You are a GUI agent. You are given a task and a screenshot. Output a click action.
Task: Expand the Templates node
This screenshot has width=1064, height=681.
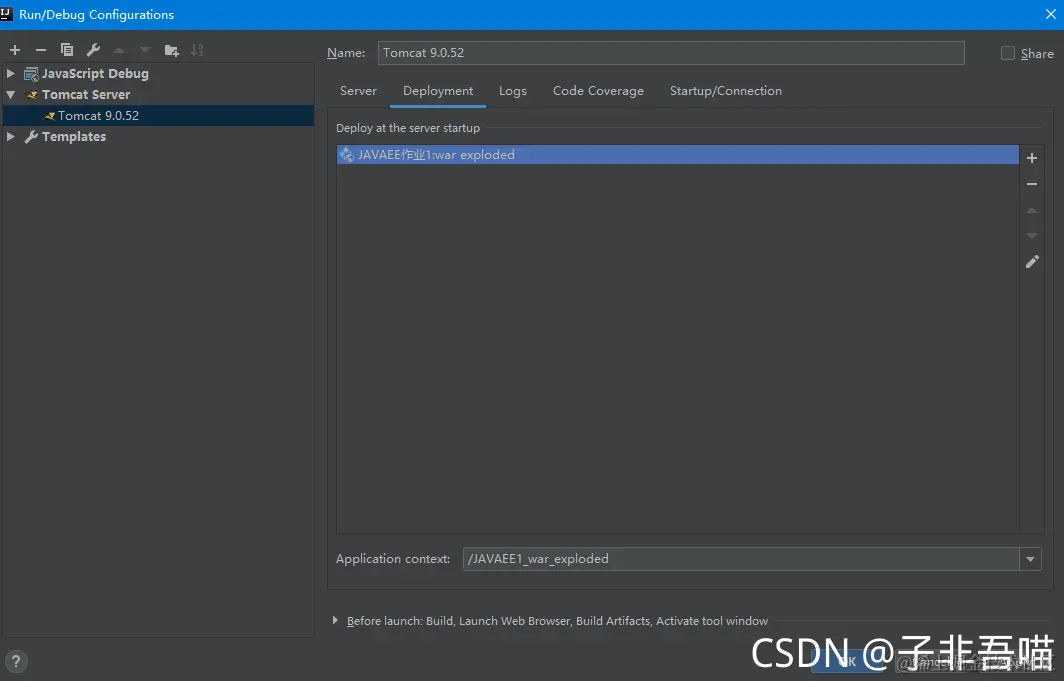click(10, 136)
